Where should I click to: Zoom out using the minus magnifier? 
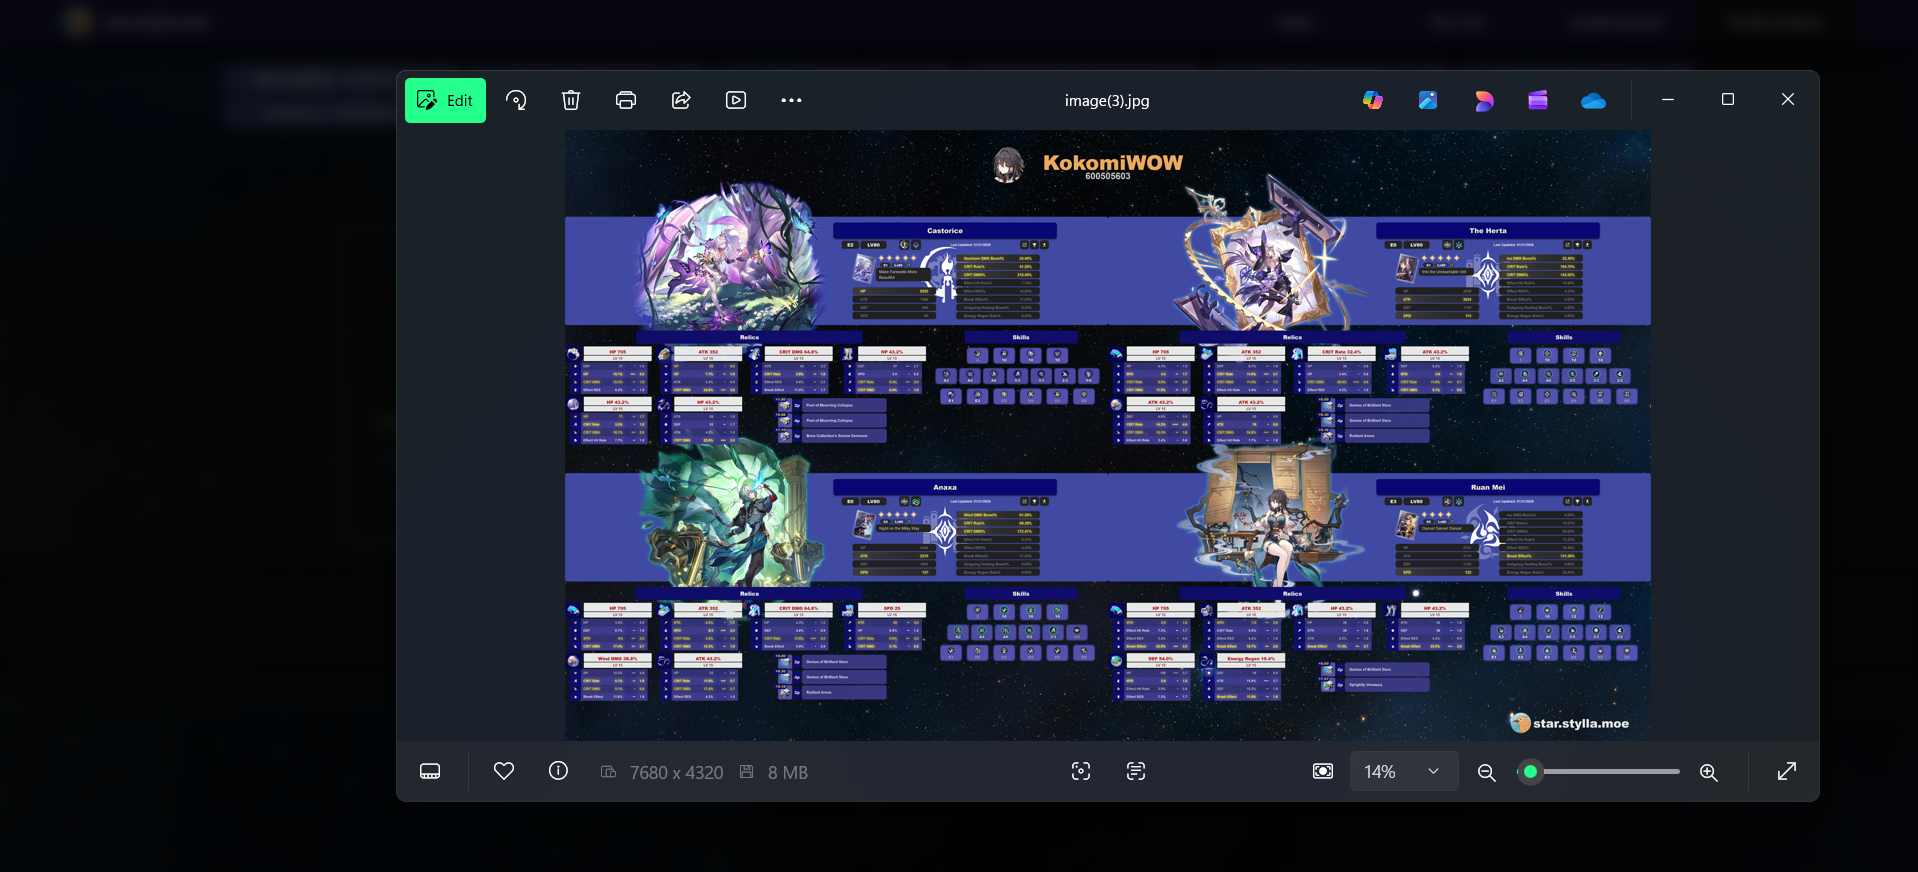coord(1486,772)
